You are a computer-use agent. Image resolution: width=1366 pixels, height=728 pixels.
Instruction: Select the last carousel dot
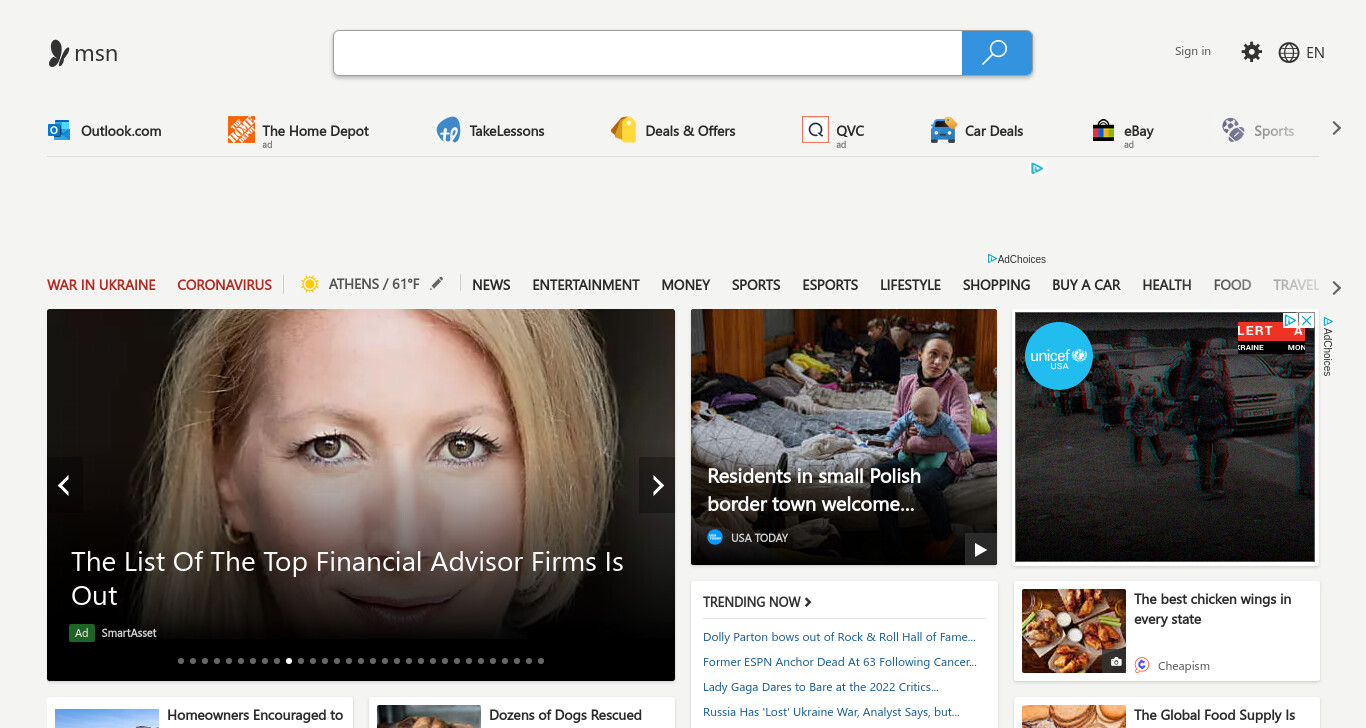point(541,661)
